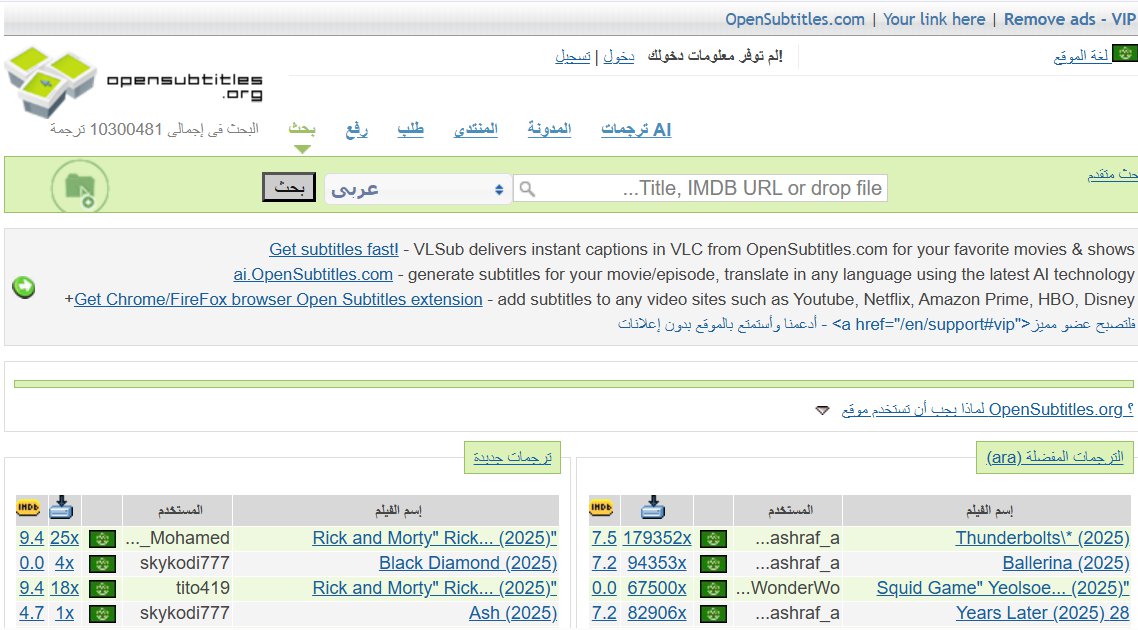Viewport: 1138px width, 630px height.
Task: Click the trusted-uploader smiley in Thunderbolts row
Action: [712, 537]
